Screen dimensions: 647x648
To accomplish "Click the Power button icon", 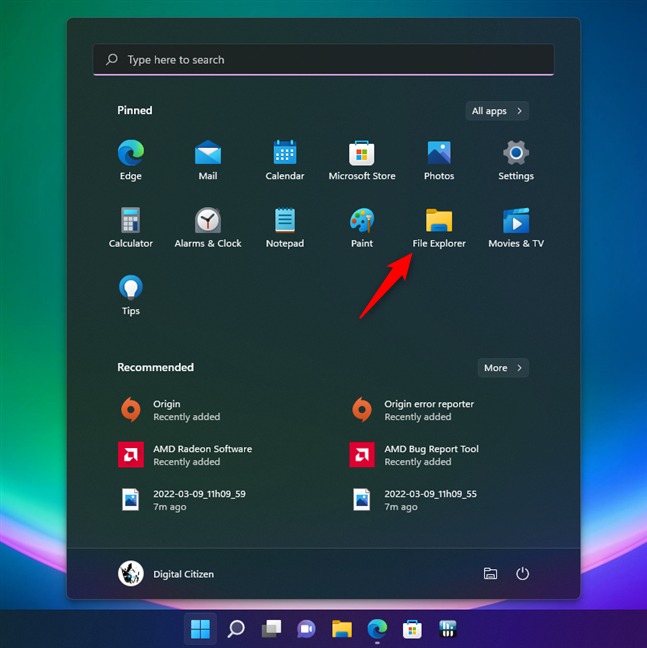I will pyautogui.click(x=522, y=574).
